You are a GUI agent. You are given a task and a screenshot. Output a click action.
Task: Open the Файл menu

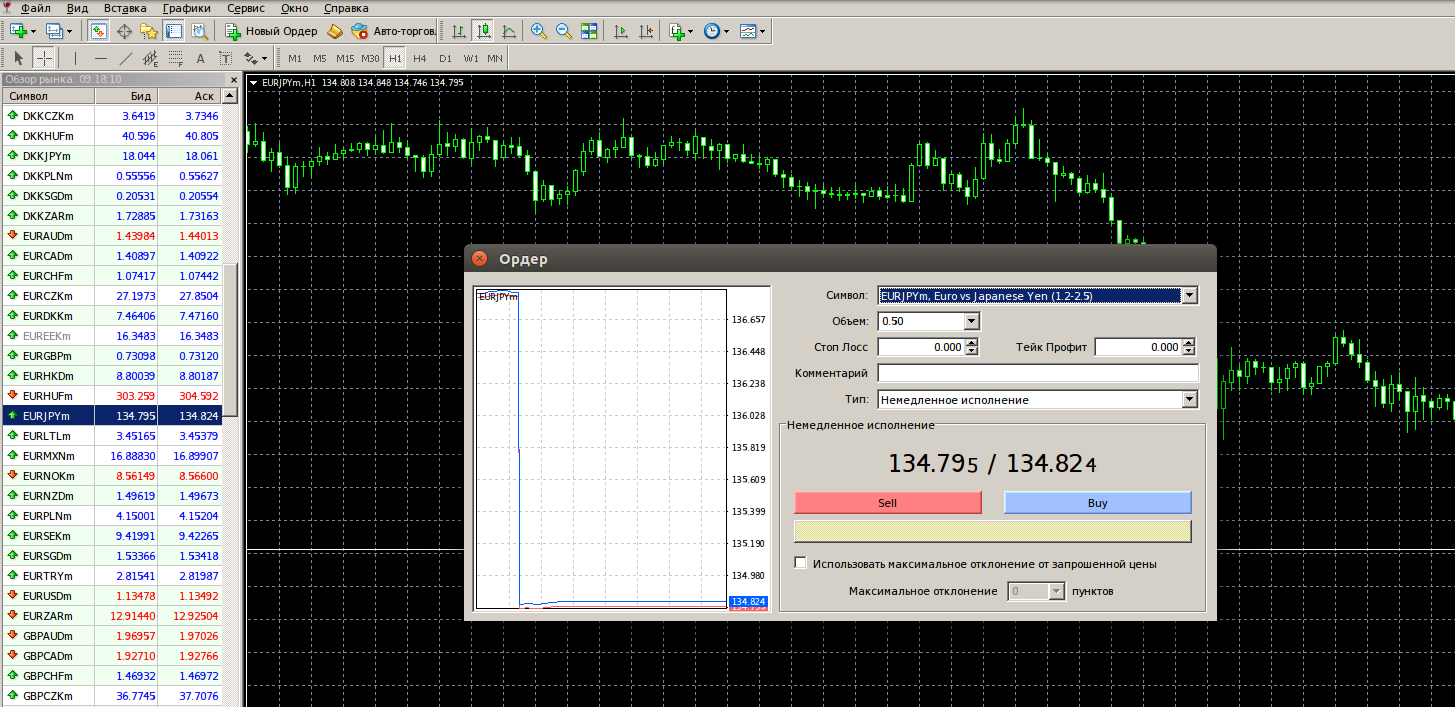[x=35, y=8]
